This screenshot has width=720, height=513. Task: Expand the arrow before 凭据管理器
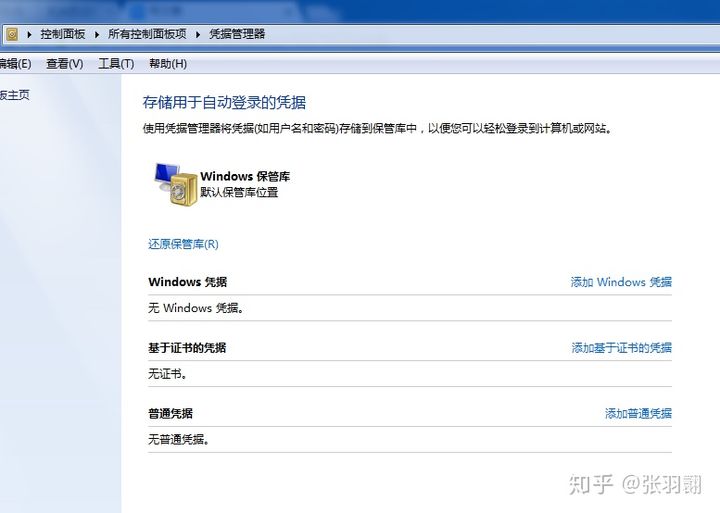198,34
